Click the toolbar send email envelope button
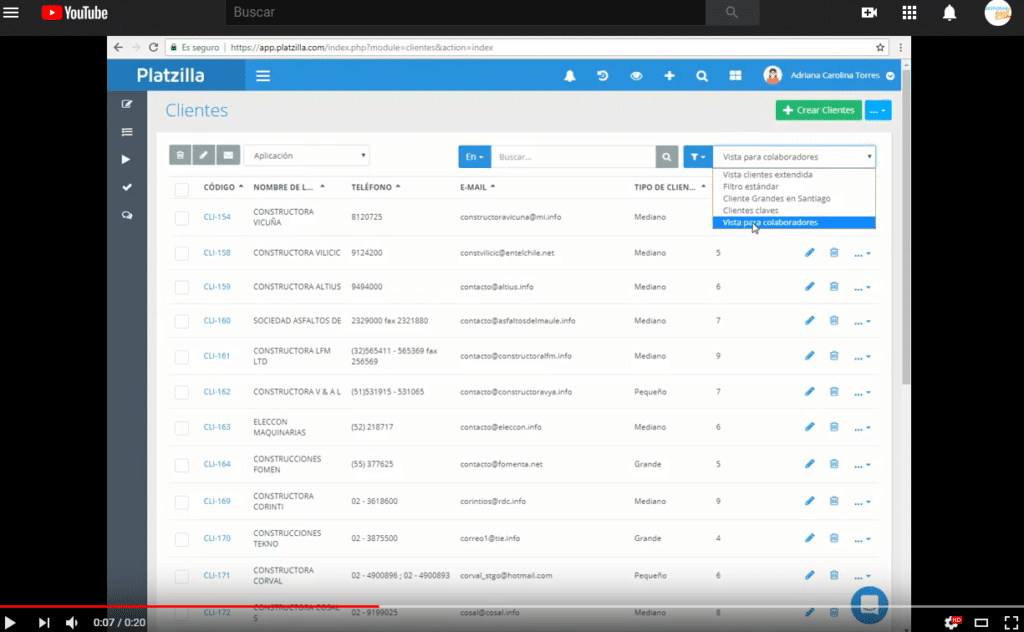 (228, 155)
